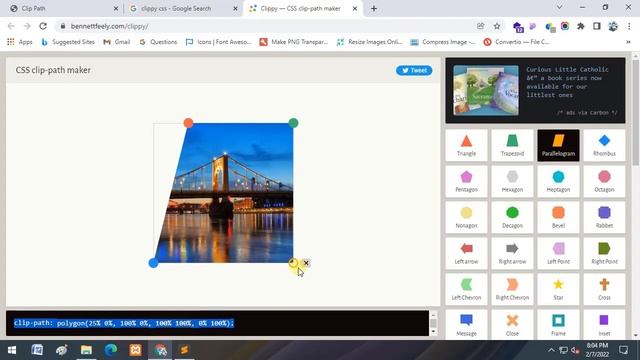Click the address bar URL

(x=109, y=26)
